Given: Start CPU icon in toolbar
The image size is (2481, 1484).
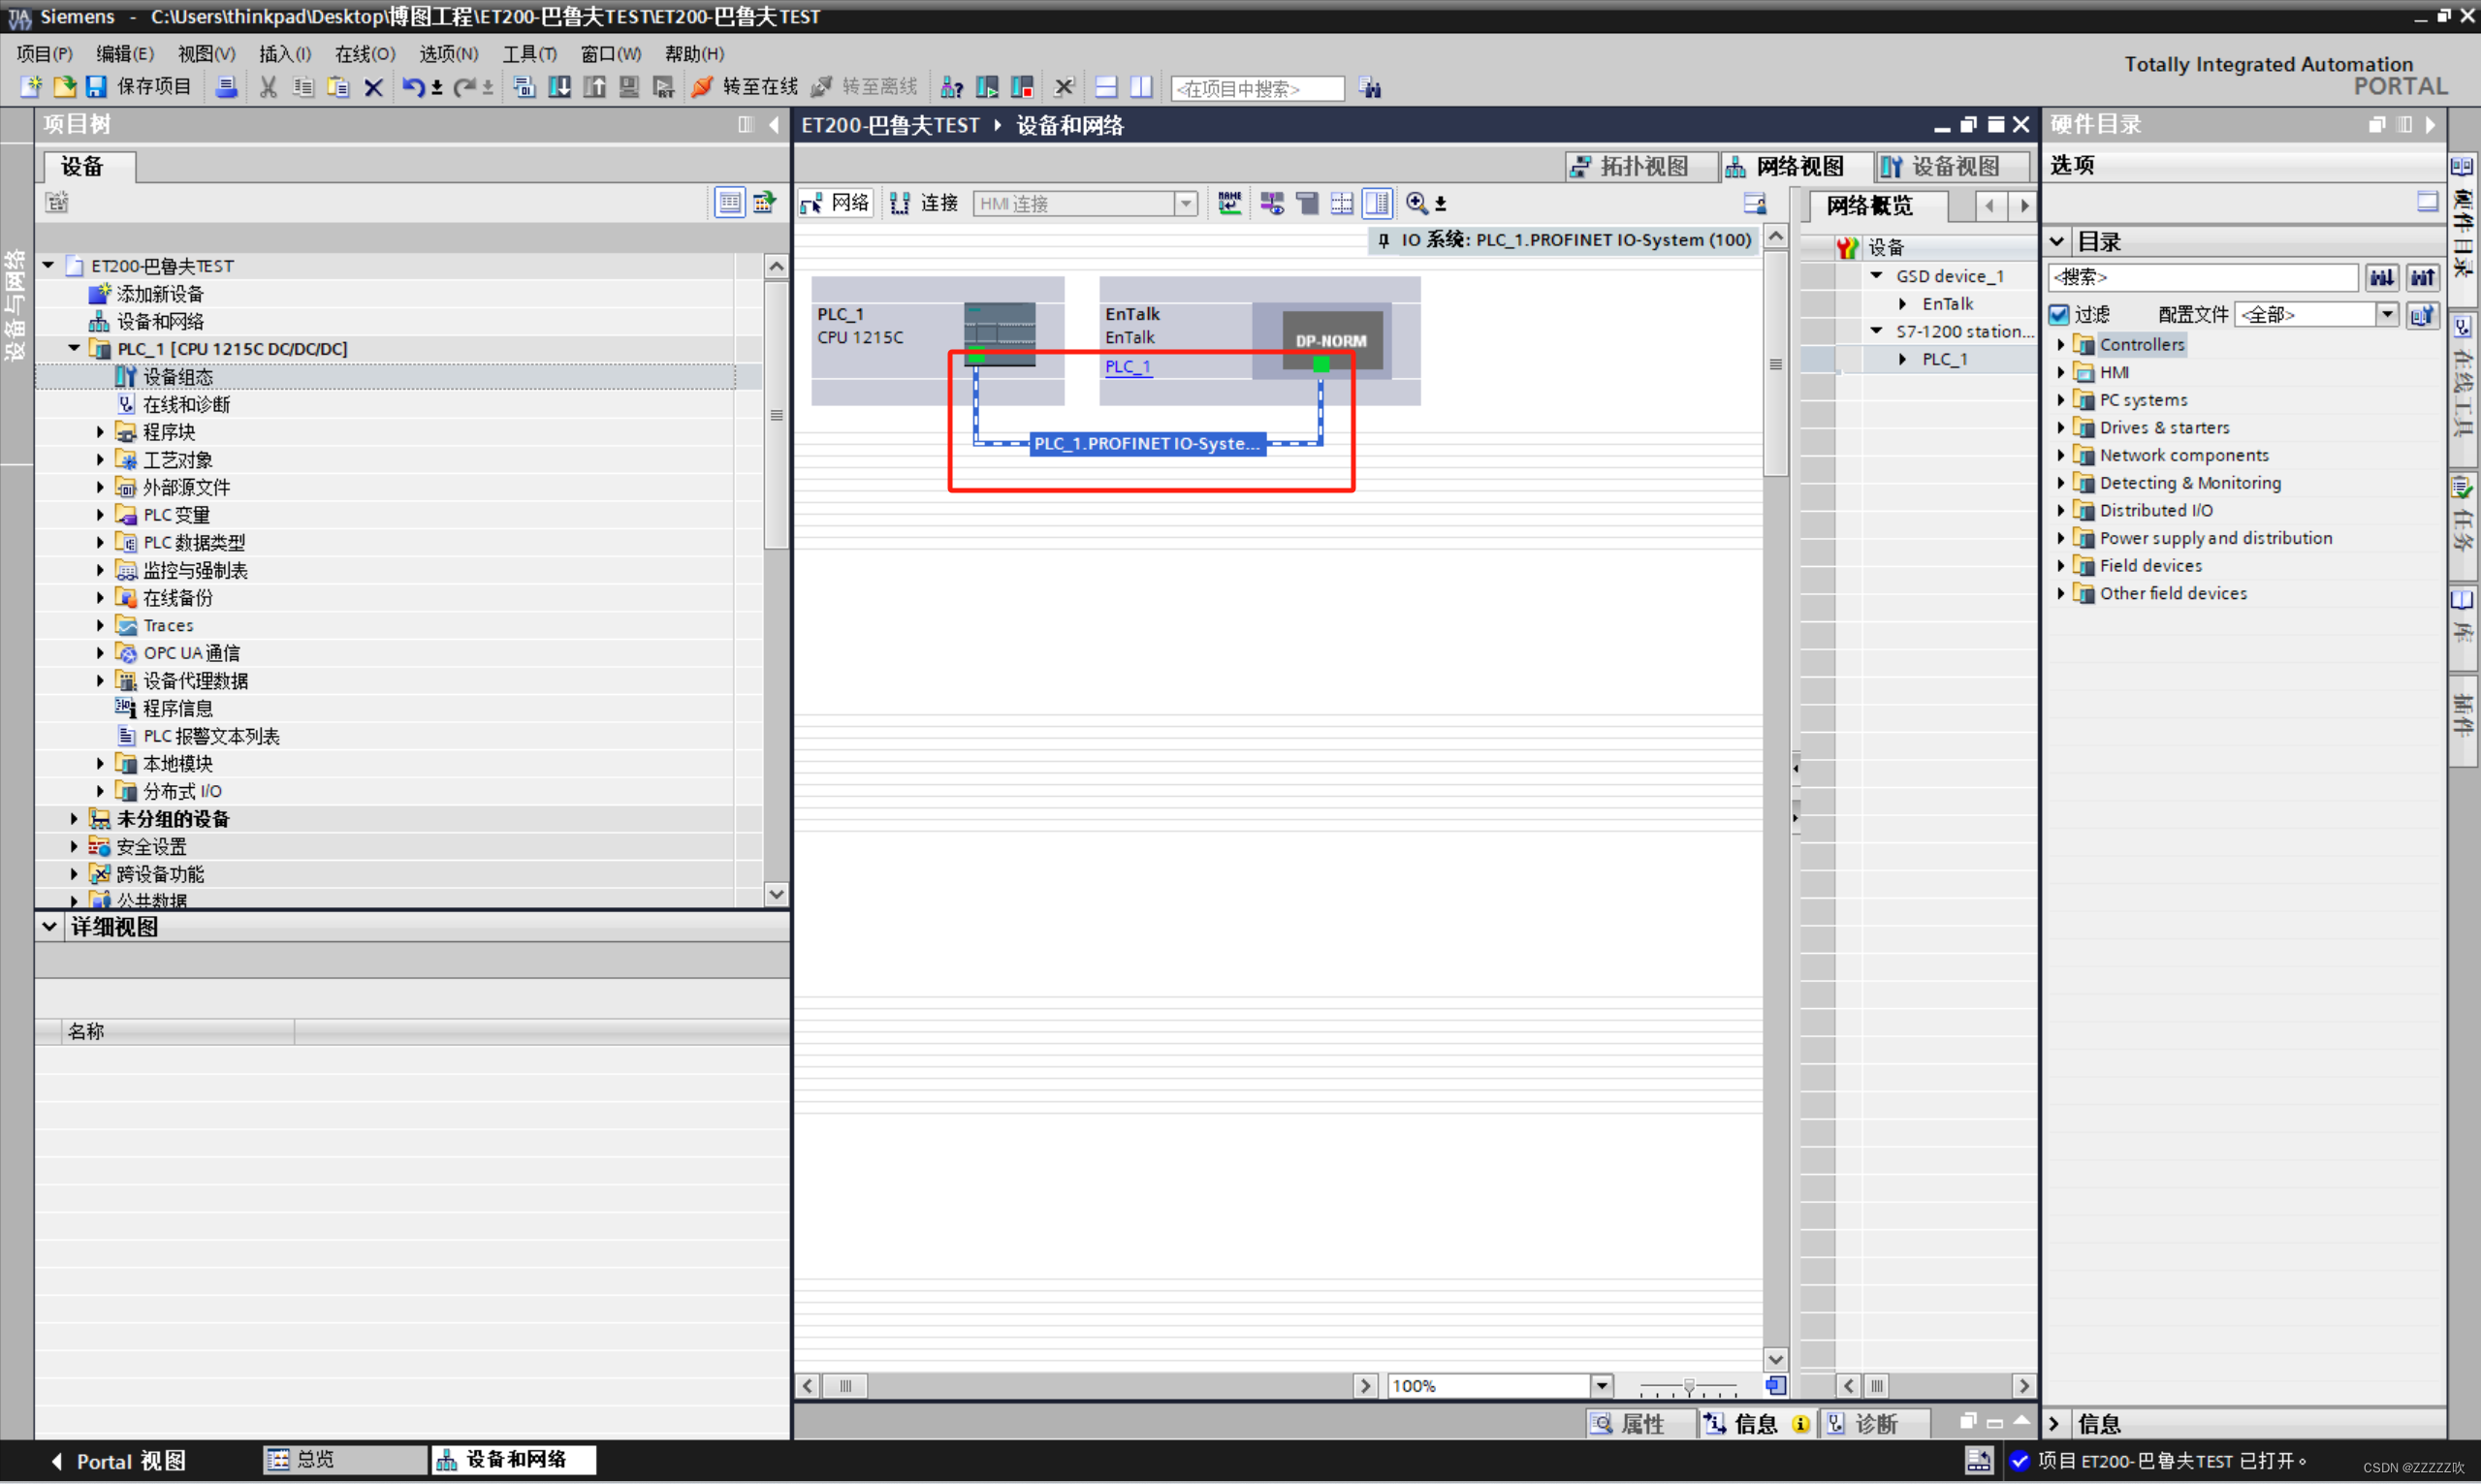Looking at the screenshot, I should click(x=987, y=88).
